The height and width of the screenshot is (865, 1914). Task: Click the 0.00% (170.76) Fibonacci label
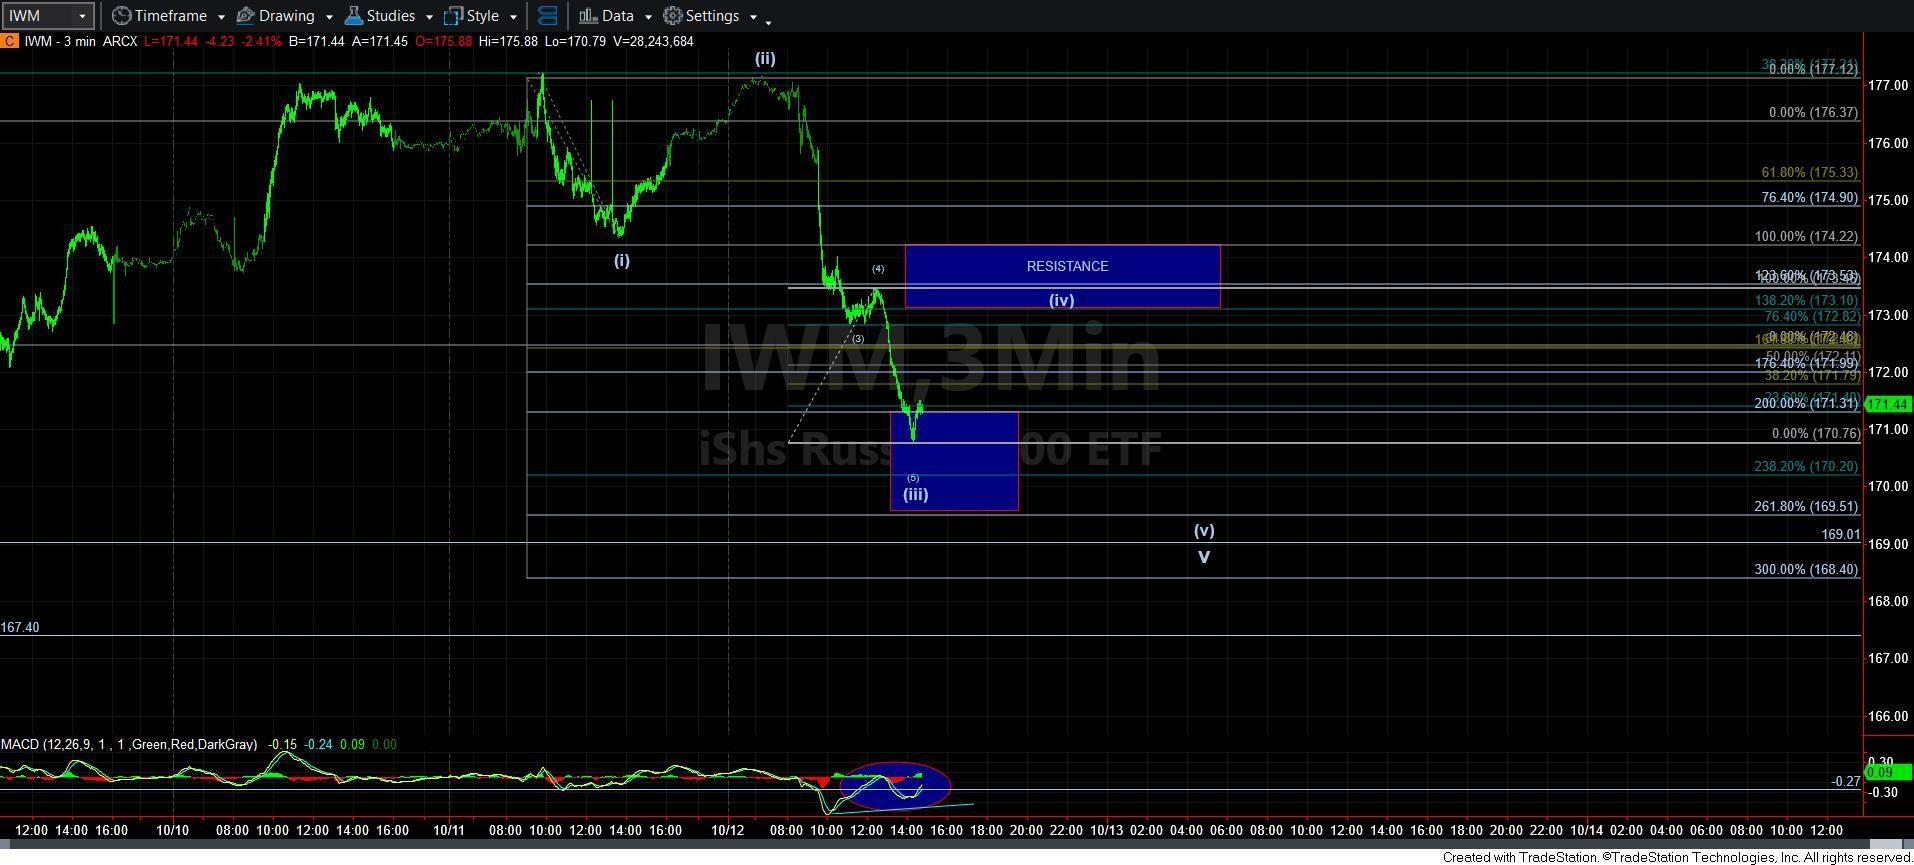(x=1815, y=434)
